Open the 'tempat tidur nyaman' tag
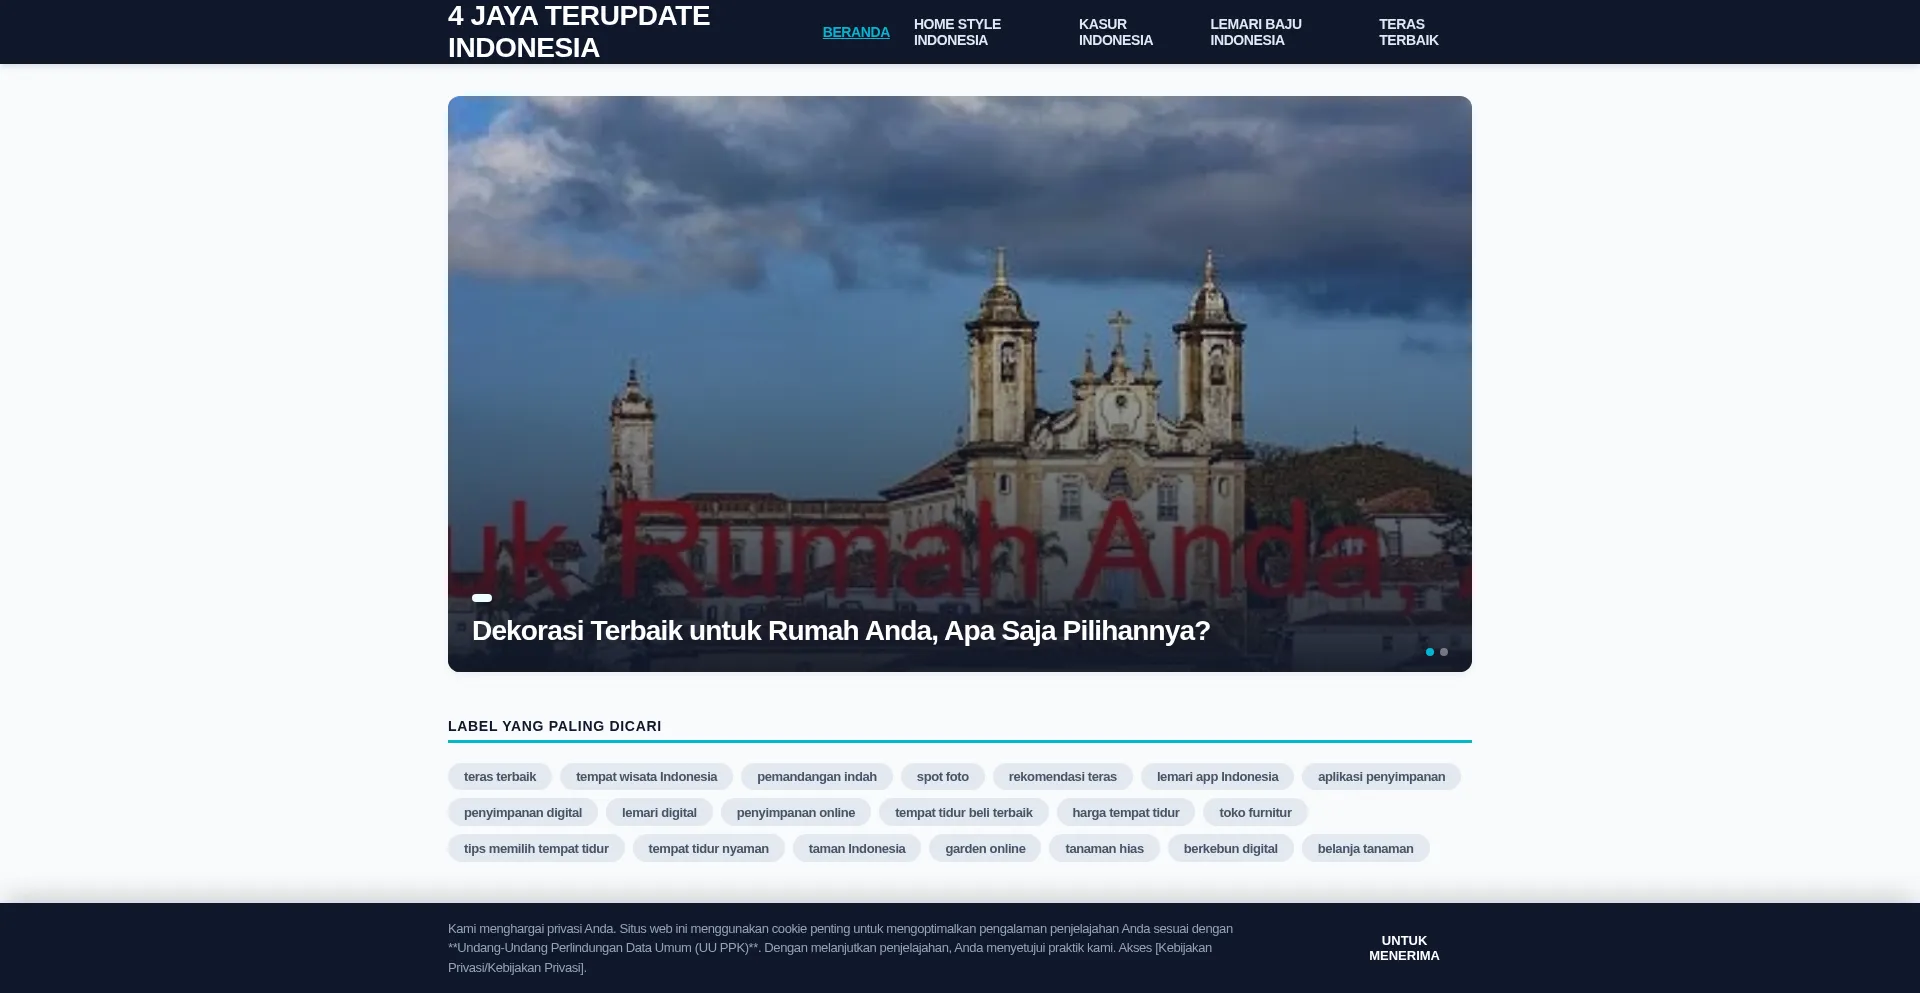This screenshot has width=1920, height=993. point(708,849)
